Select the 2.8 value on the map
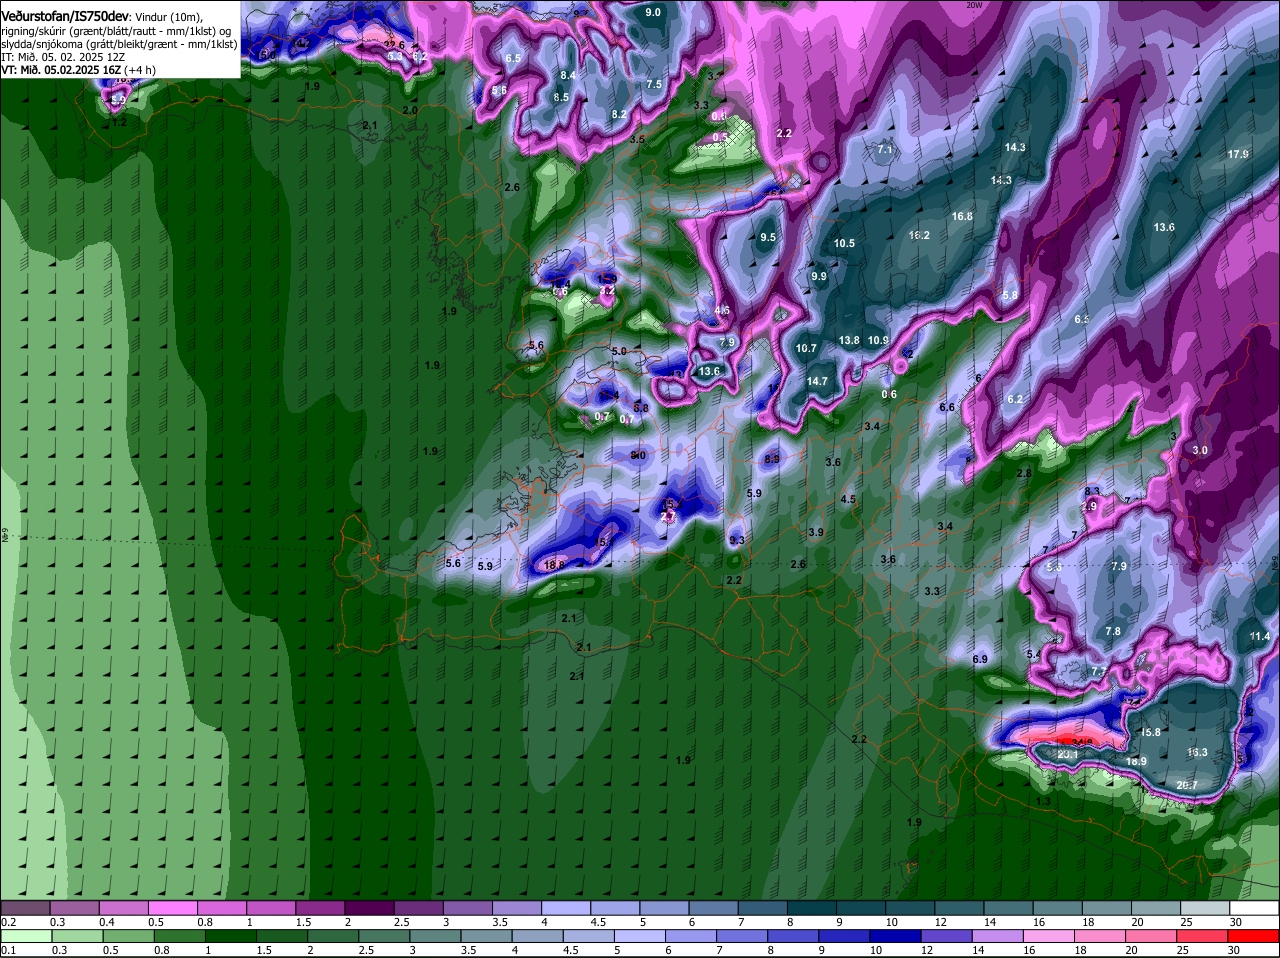This screenshot has height=958, width=1280. click(x=1024, y=473)
